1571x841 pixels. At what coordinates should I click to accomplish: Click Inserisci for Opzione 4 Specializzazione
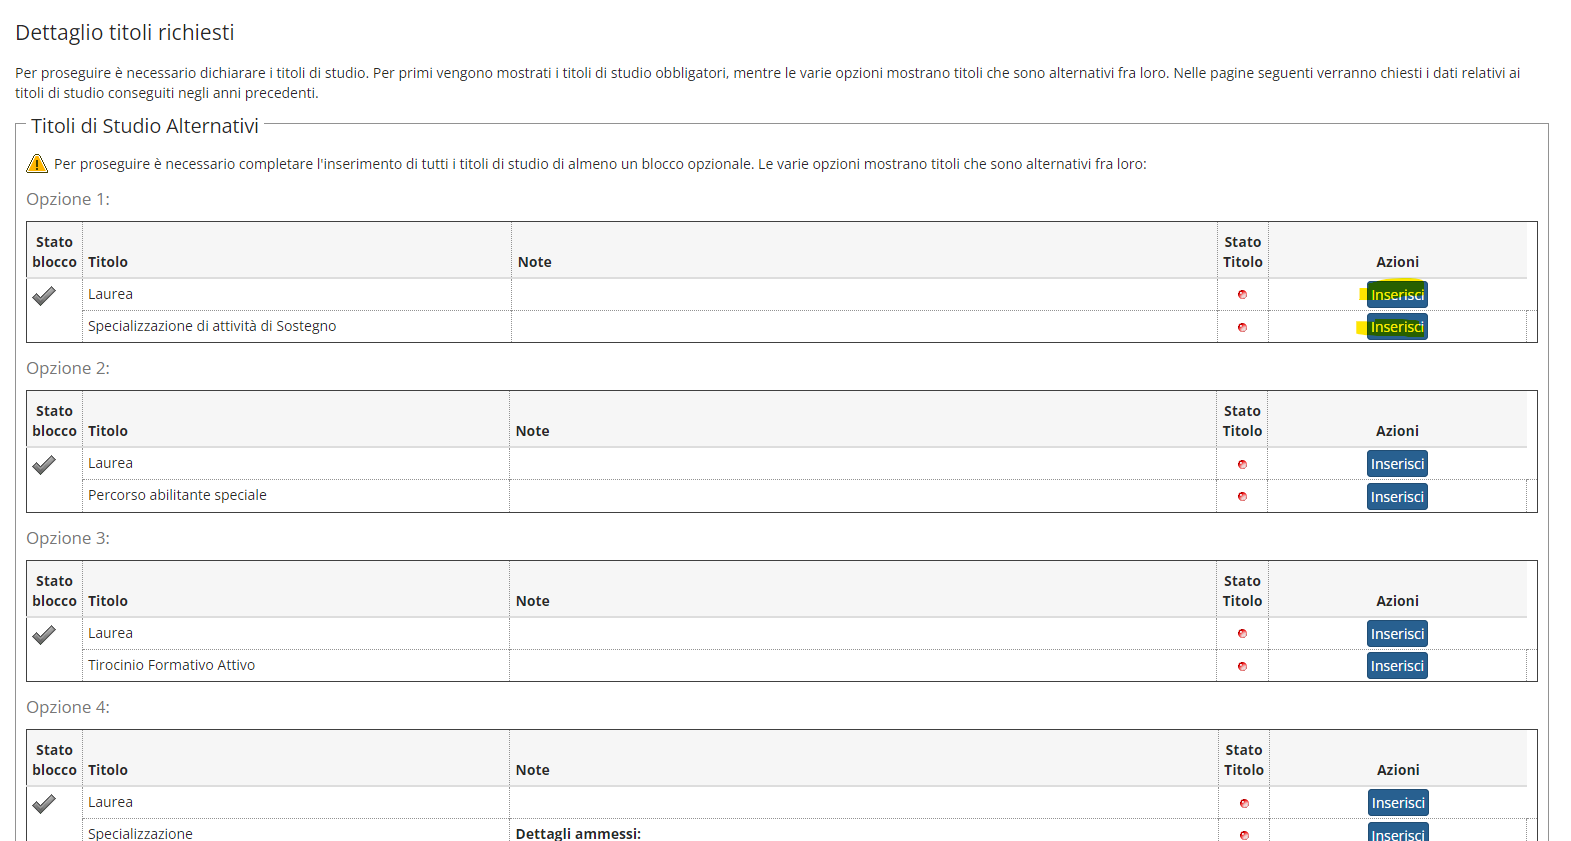(x=1398, y=833)
